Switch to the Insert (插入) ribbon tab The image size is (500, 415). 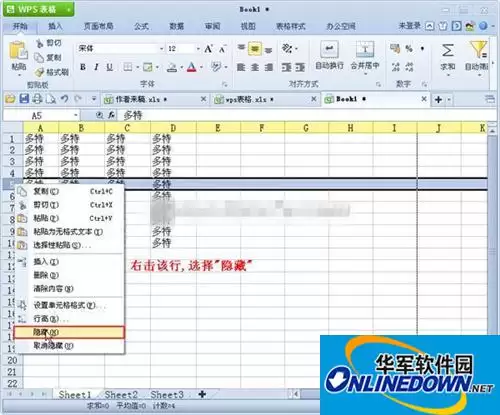pyautogui.click(x=55, y=26)
